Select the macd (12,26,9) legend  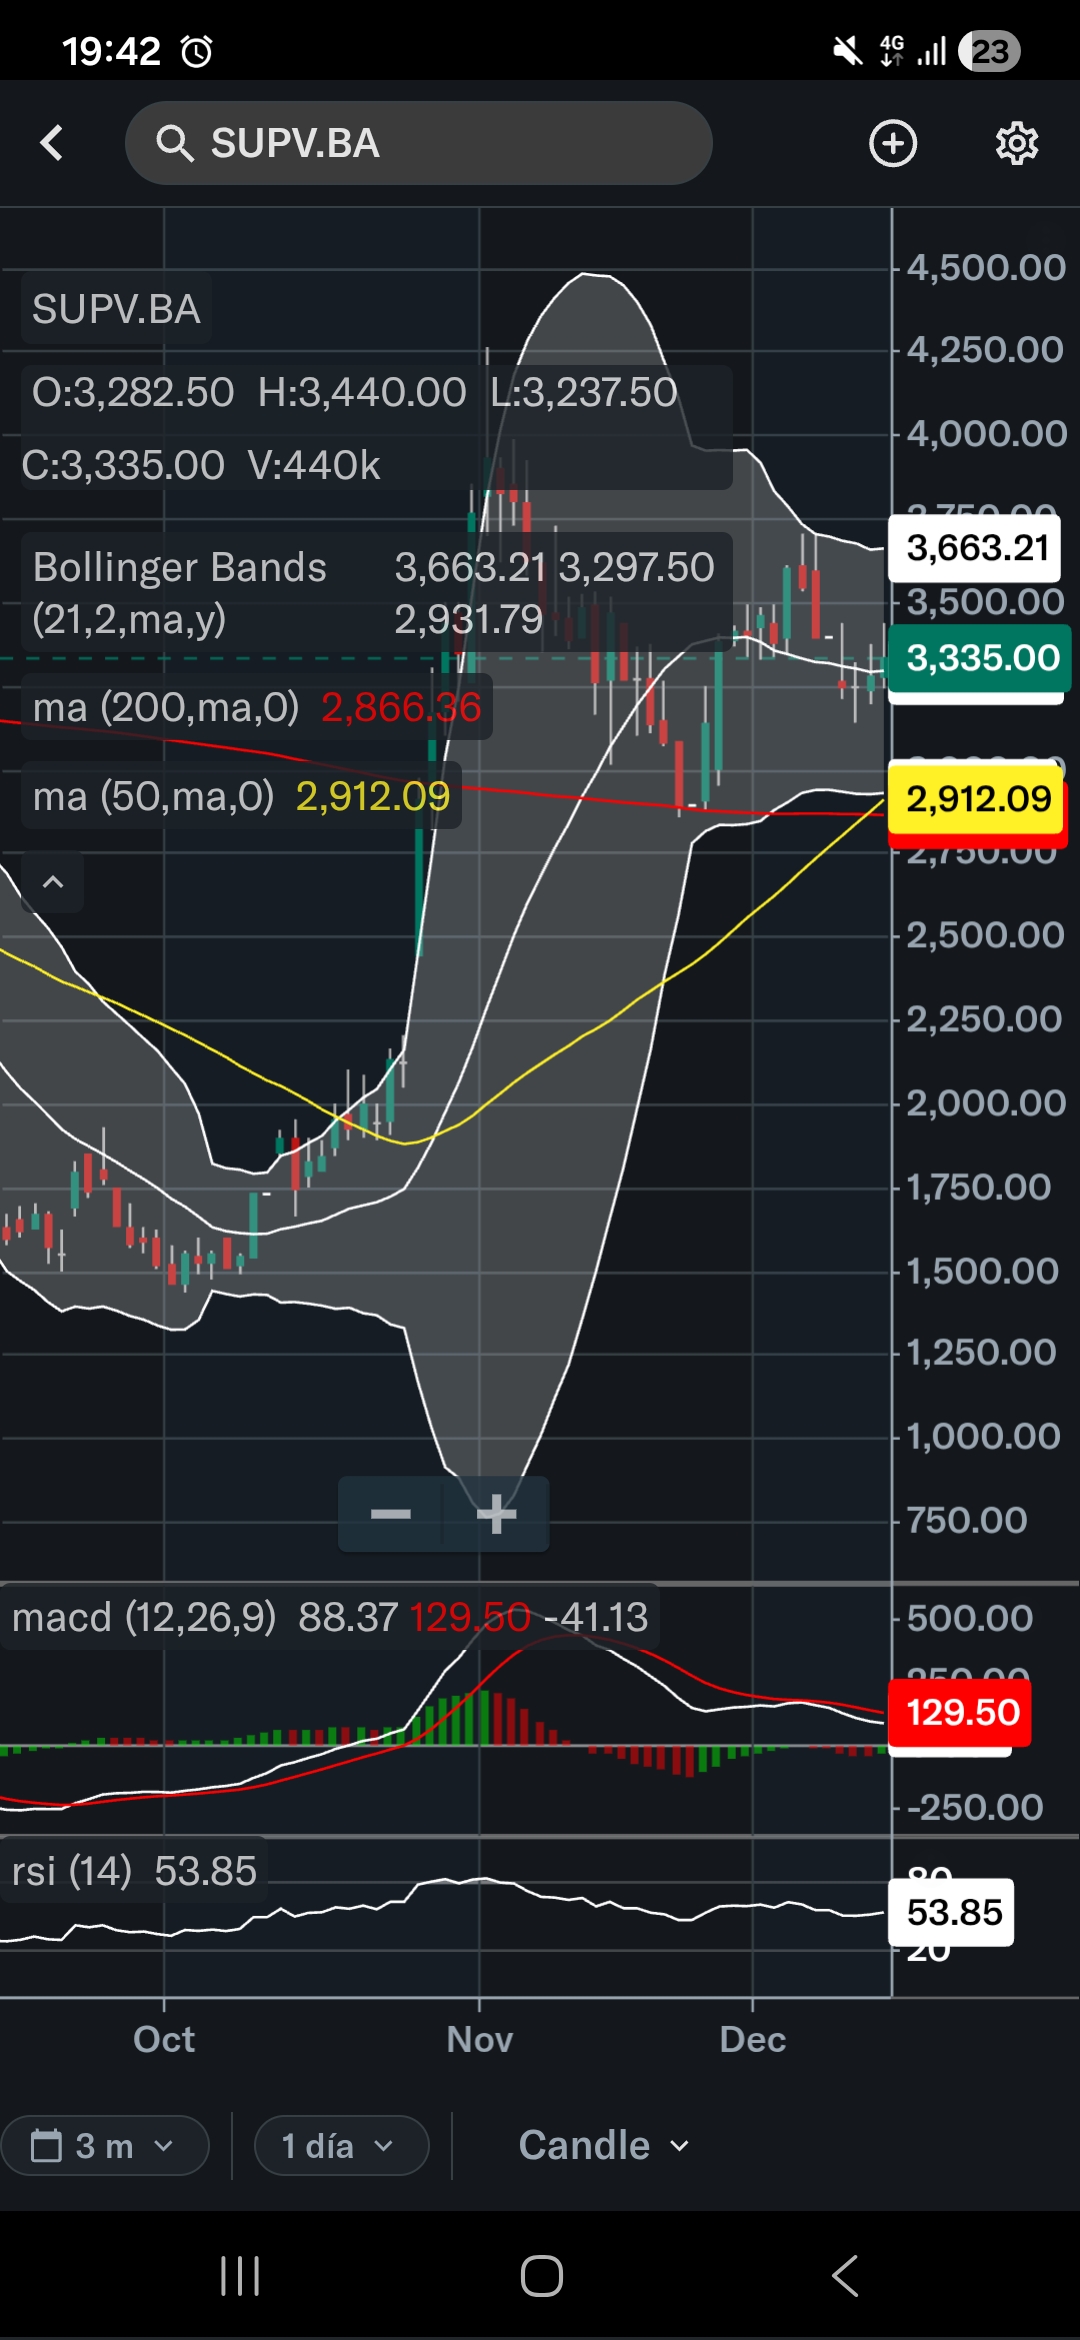(330, 1617)
